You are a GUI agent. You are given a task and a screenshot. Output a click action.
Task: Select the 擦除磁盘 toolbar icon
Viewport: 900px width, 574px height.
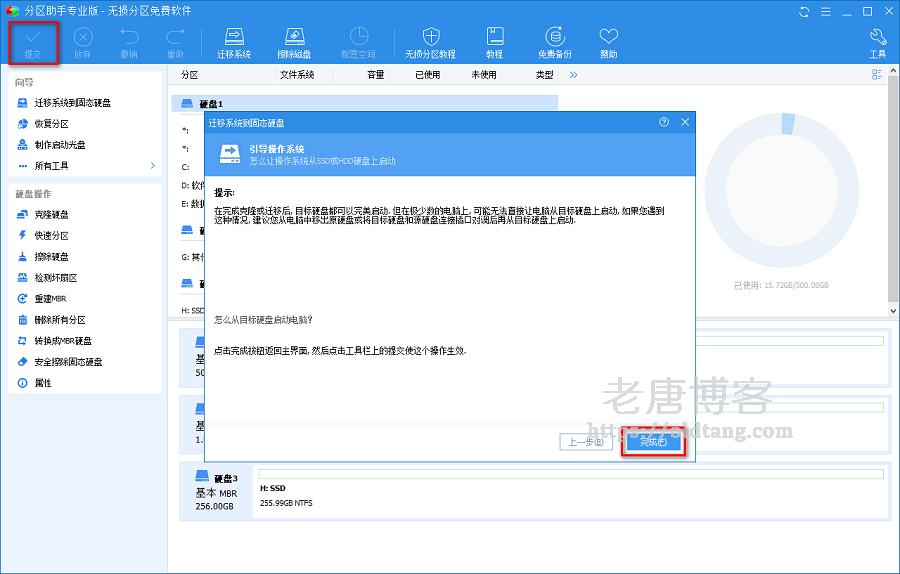coord(295,41)
